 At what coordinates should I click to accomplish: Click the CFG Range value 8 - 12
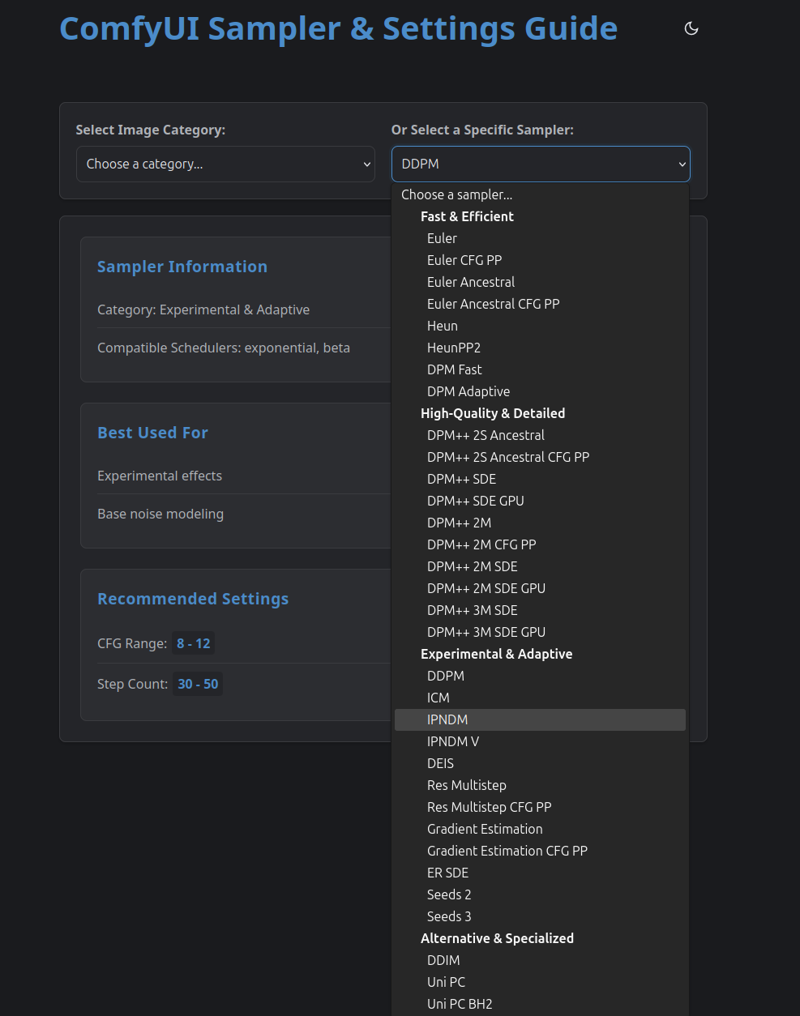coord(193,643)
